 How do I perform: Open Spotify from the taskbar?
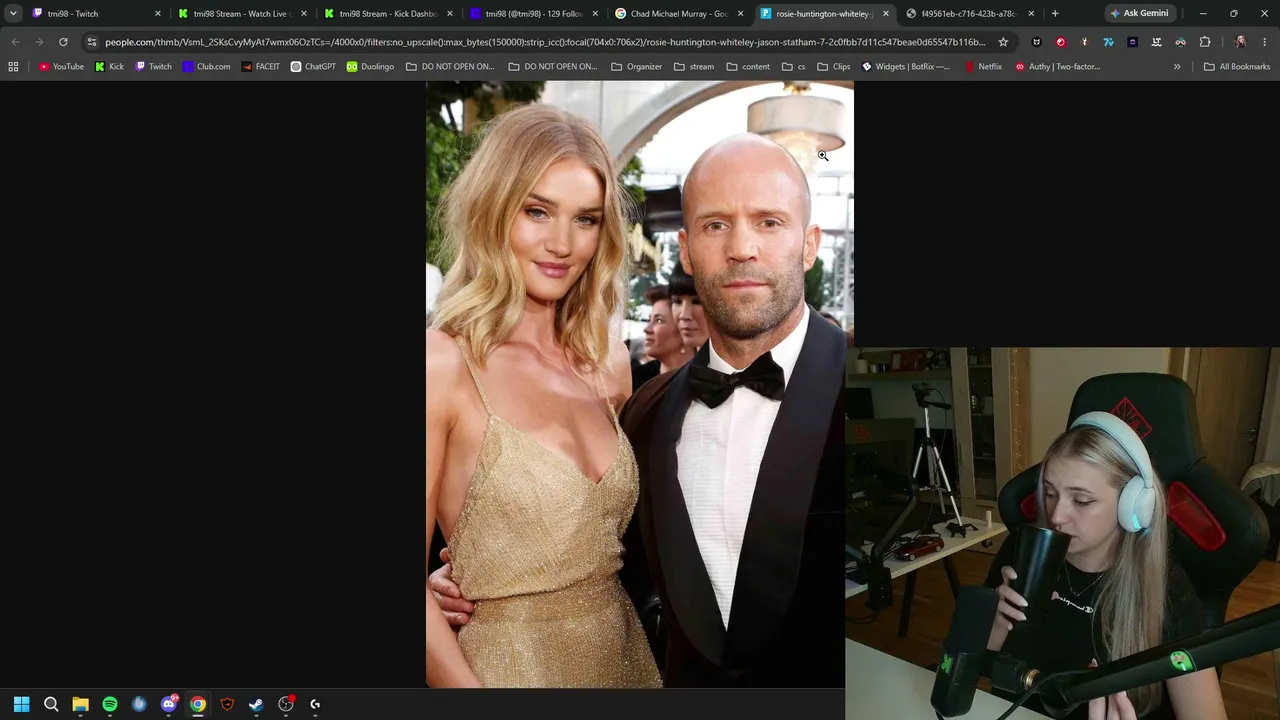tap(110, 704)
